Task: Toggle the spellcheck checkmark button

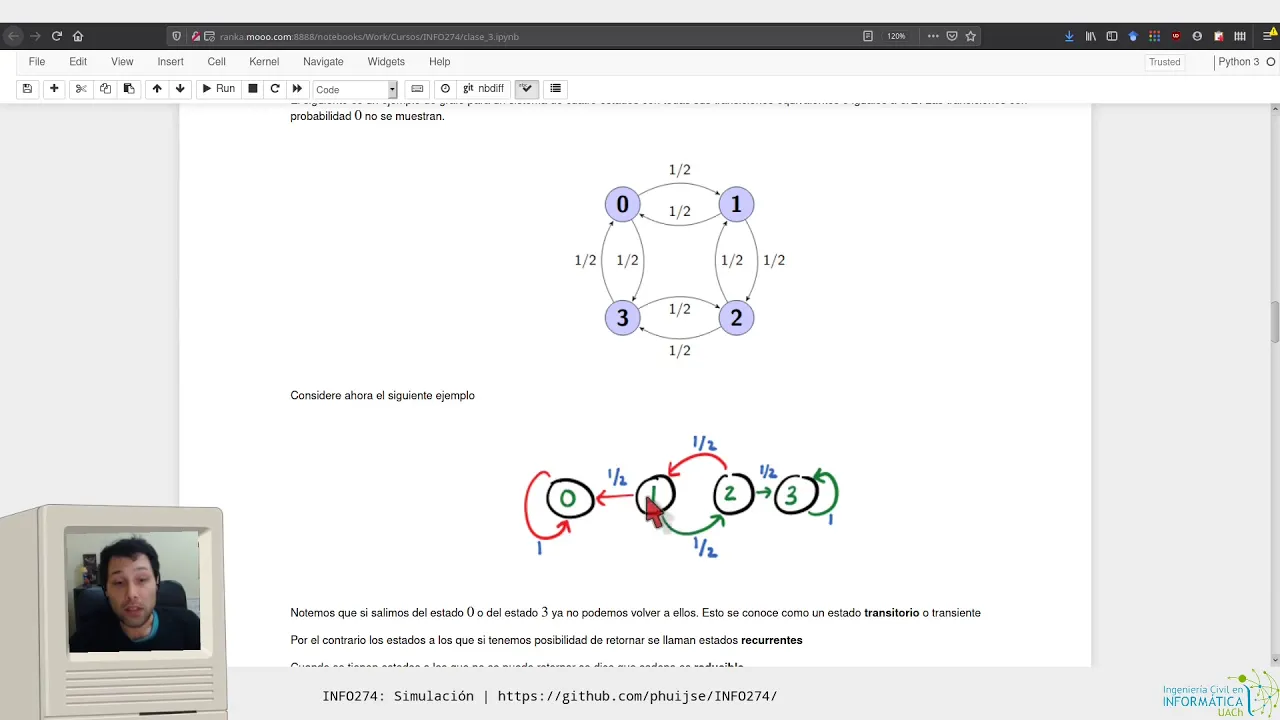Action: (x=526, y=89)
